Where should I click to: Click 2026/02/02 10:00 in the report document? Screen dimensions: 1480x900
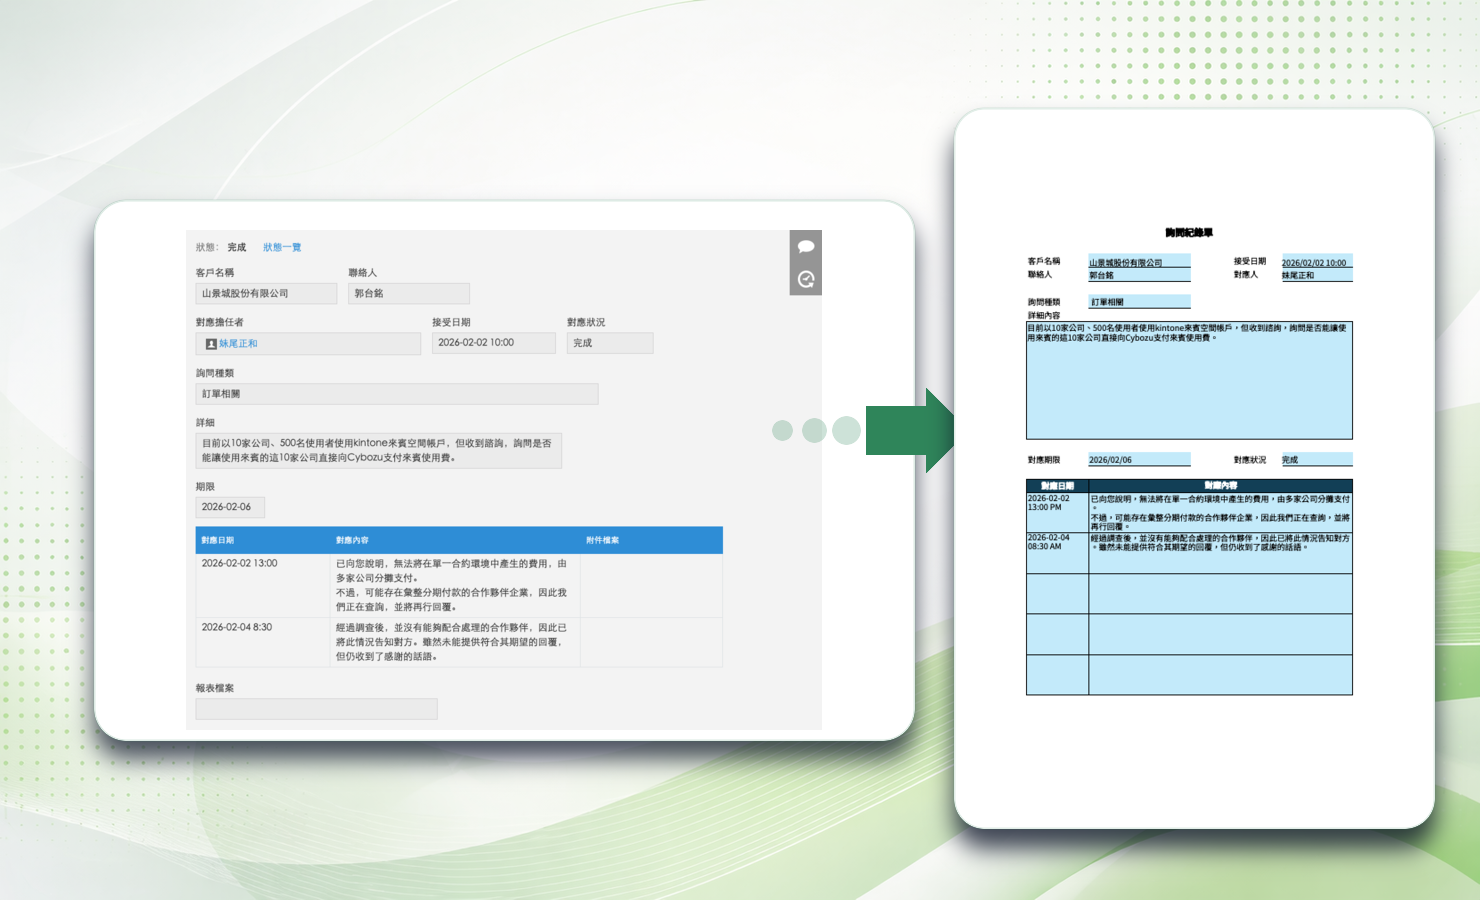(x=1316, y=261)
